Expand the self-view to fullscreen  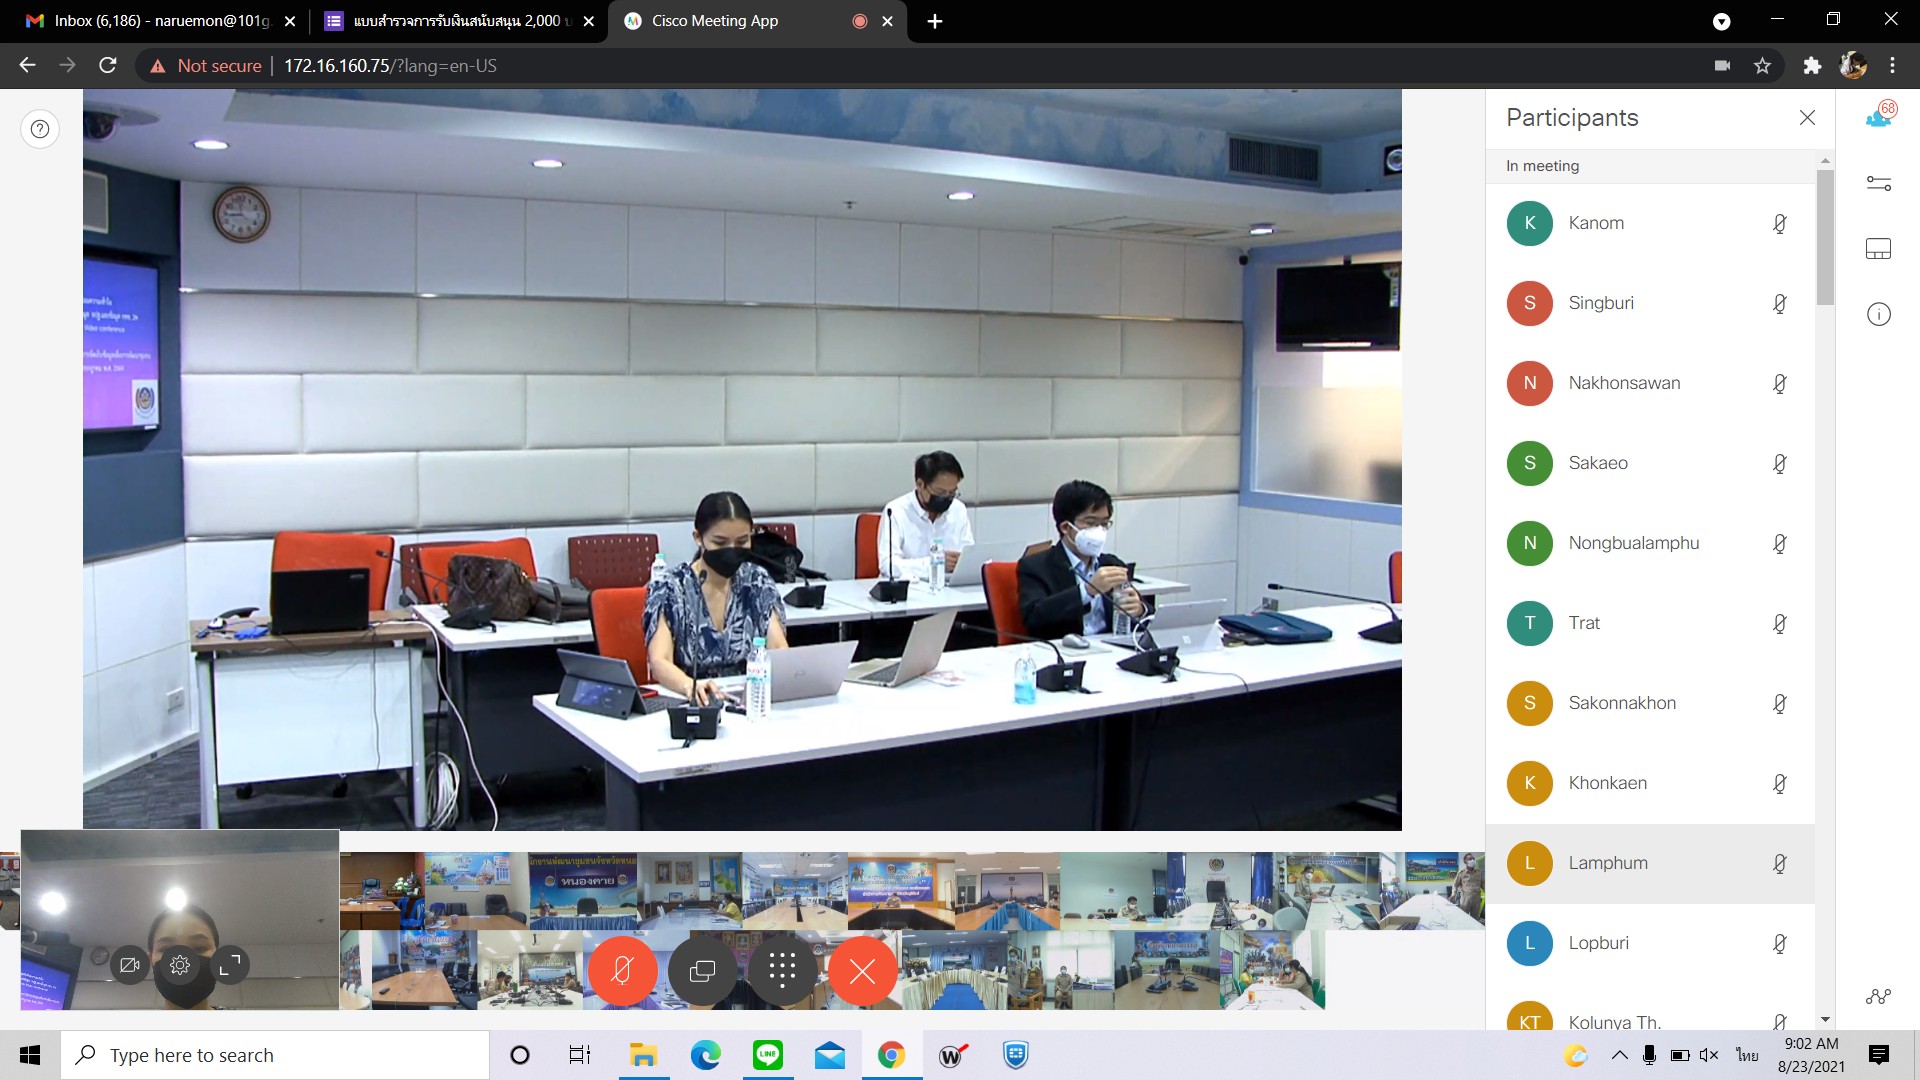point(230,965)
